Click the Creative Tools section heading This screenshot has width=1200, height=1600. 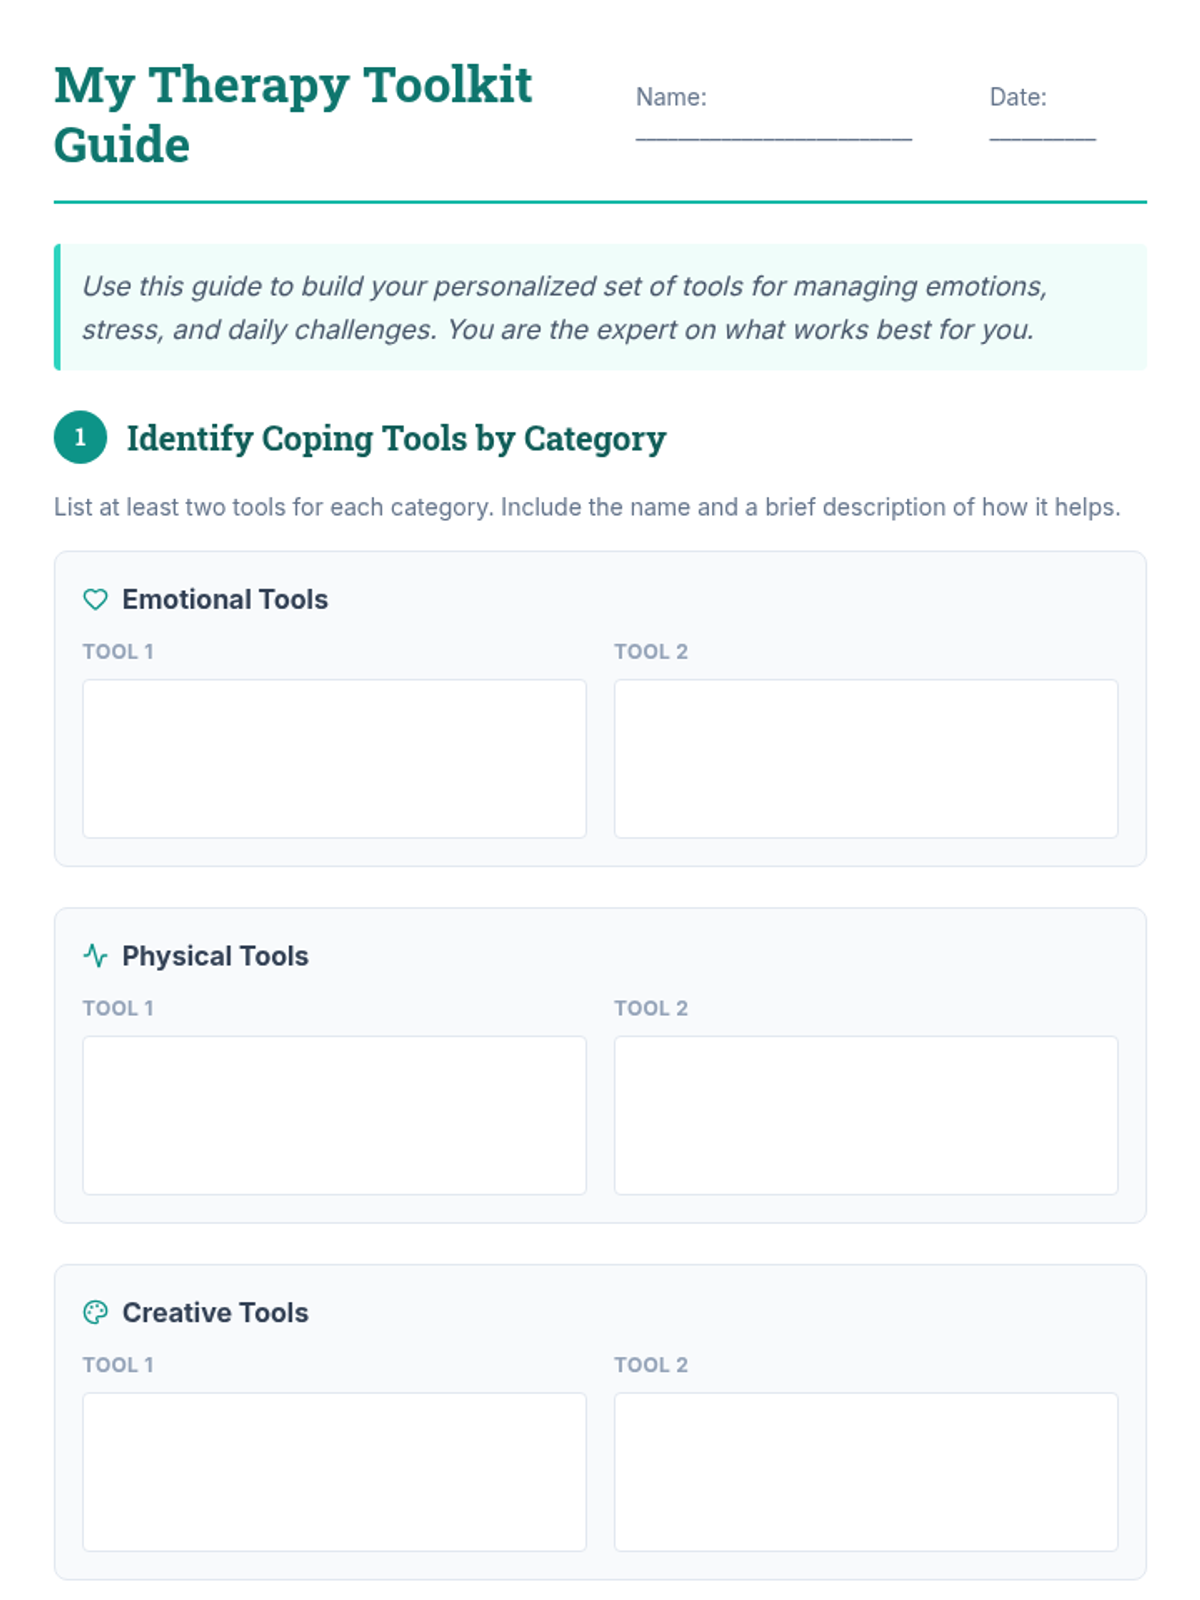(x=215, y=1312)
